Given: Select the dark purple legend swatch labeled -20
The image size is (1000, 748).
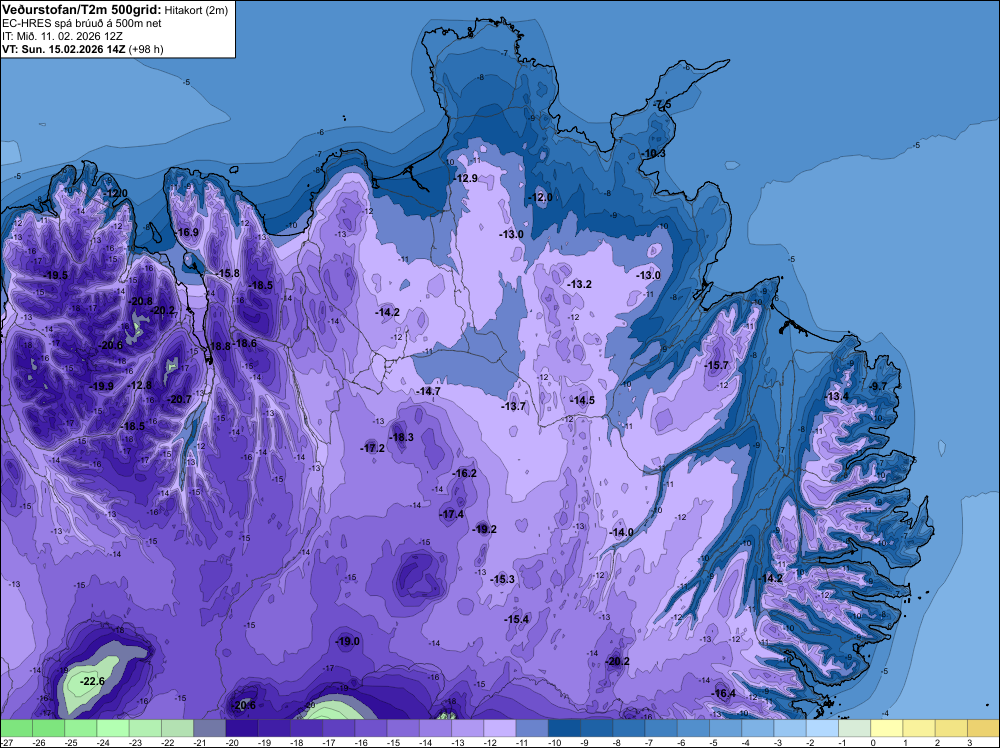Looking at the screenshot, I should (242, 728).
